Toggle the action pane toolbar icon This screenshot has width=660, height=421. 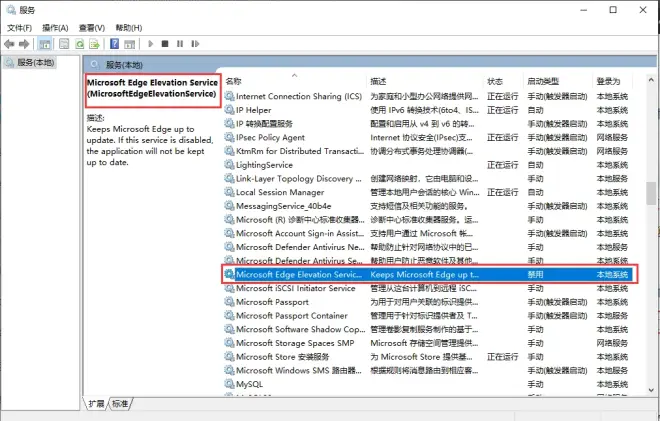click(130, 44)
